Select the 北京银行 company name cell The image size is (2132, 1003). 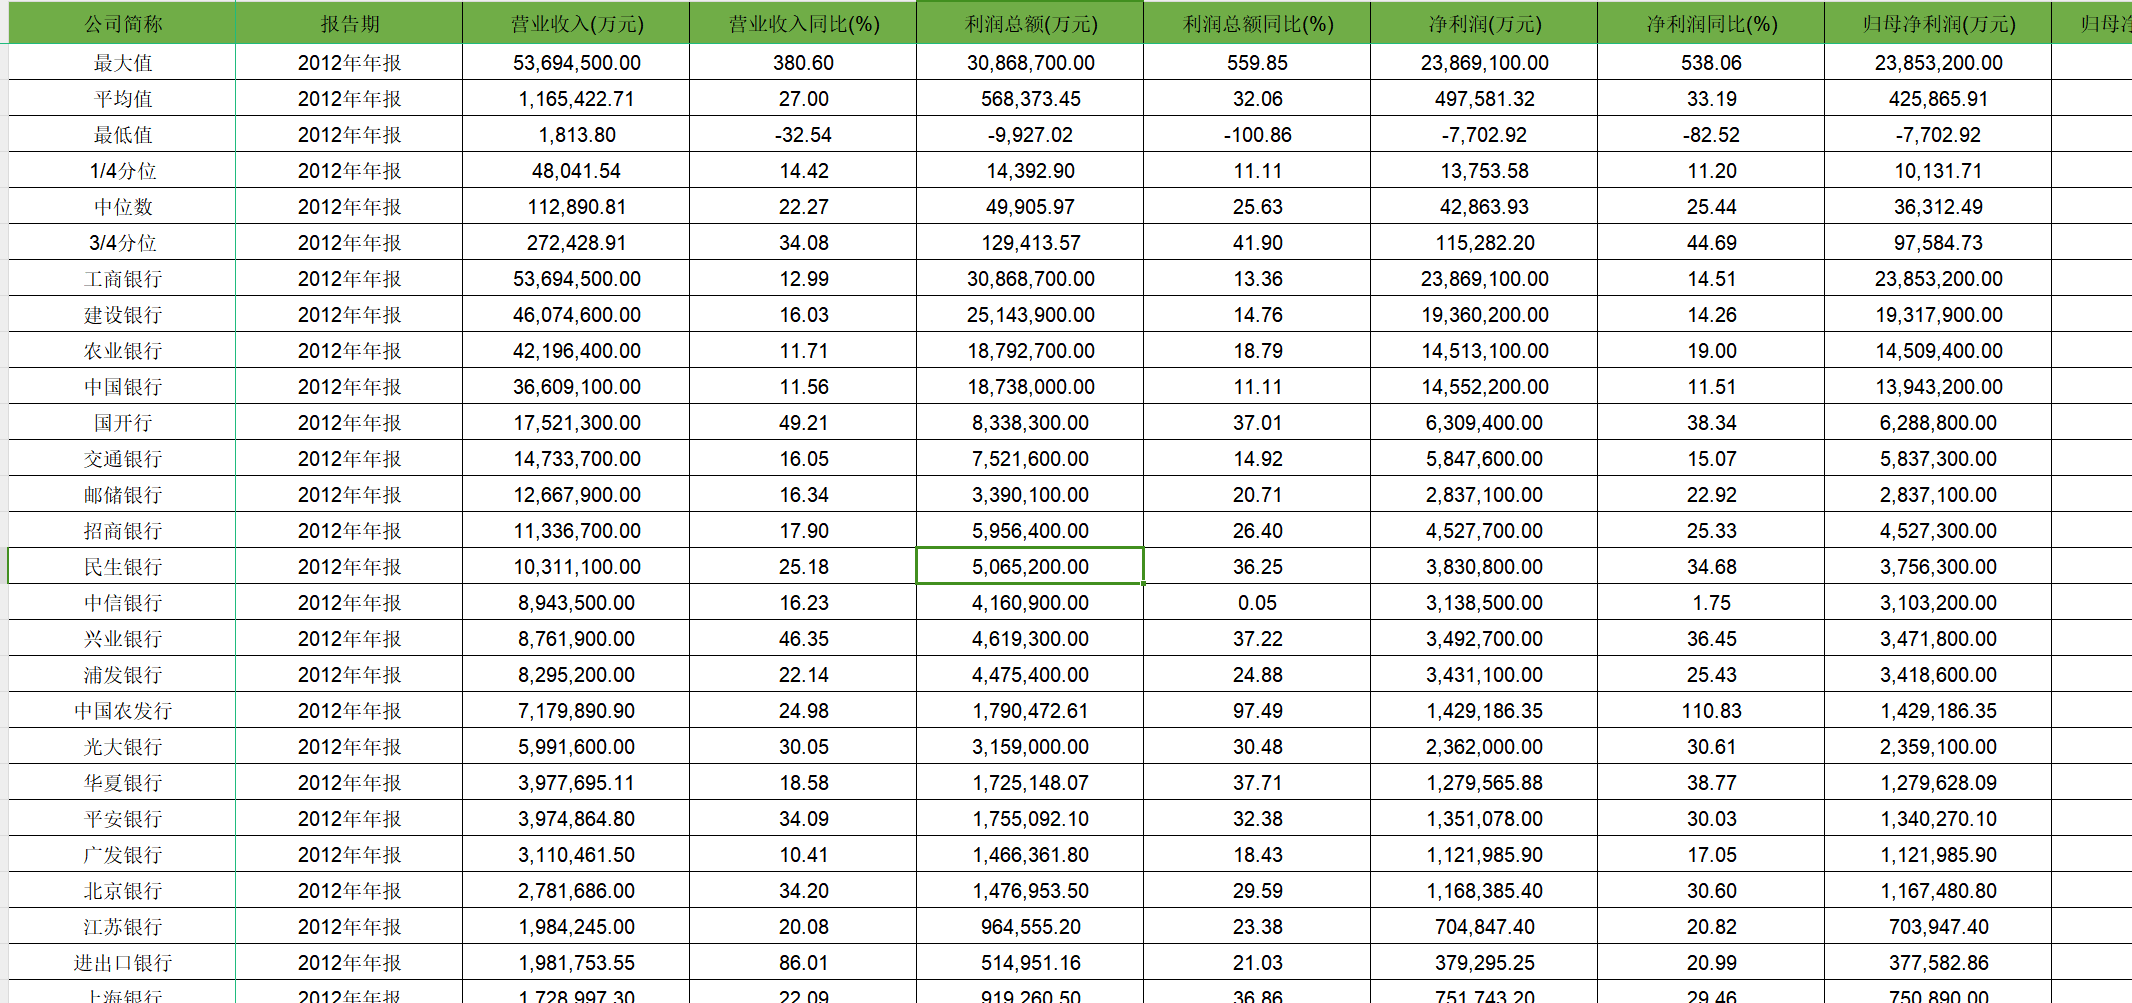(122, 890)
